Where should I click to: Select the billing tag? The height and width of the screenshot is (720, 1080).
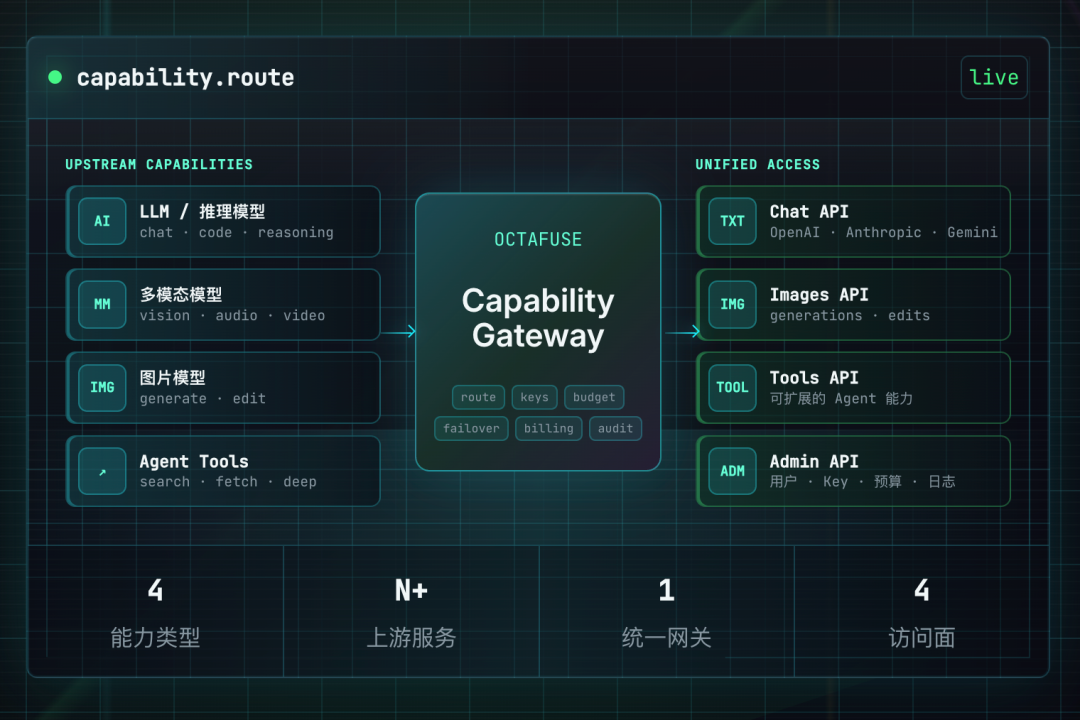tap(548, 429)
